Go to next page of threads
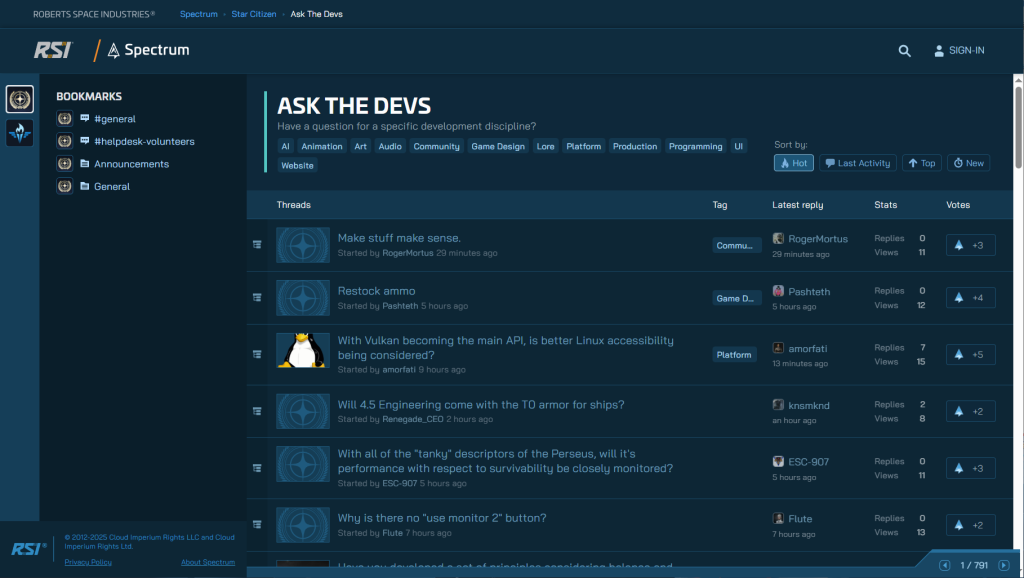The height and width of the screenshot is (578, 1024). coord(1003,565)
